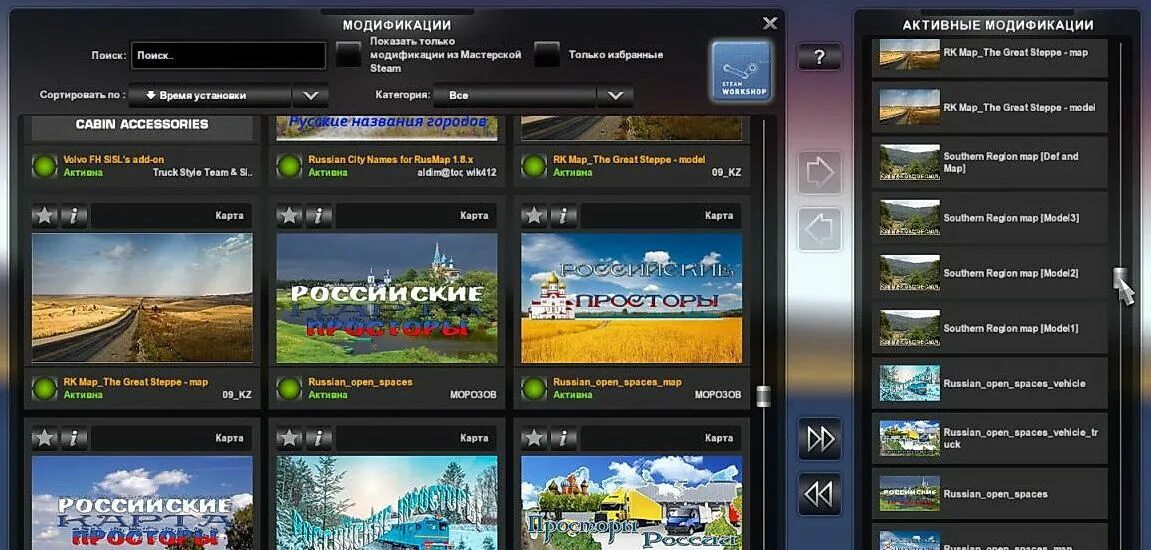Star the bottom-row card with Российские Карта image
The width and height of the screenshot is (1151, 550).
(x=45, y=438)
